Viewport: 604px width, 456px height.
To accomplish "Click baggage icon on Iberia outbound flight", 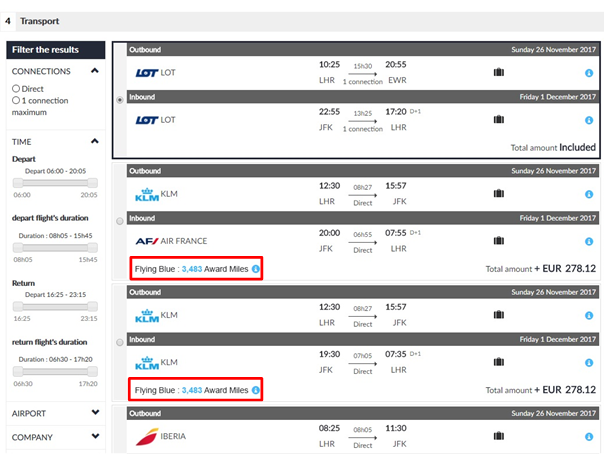I will (x=498, y=435).
